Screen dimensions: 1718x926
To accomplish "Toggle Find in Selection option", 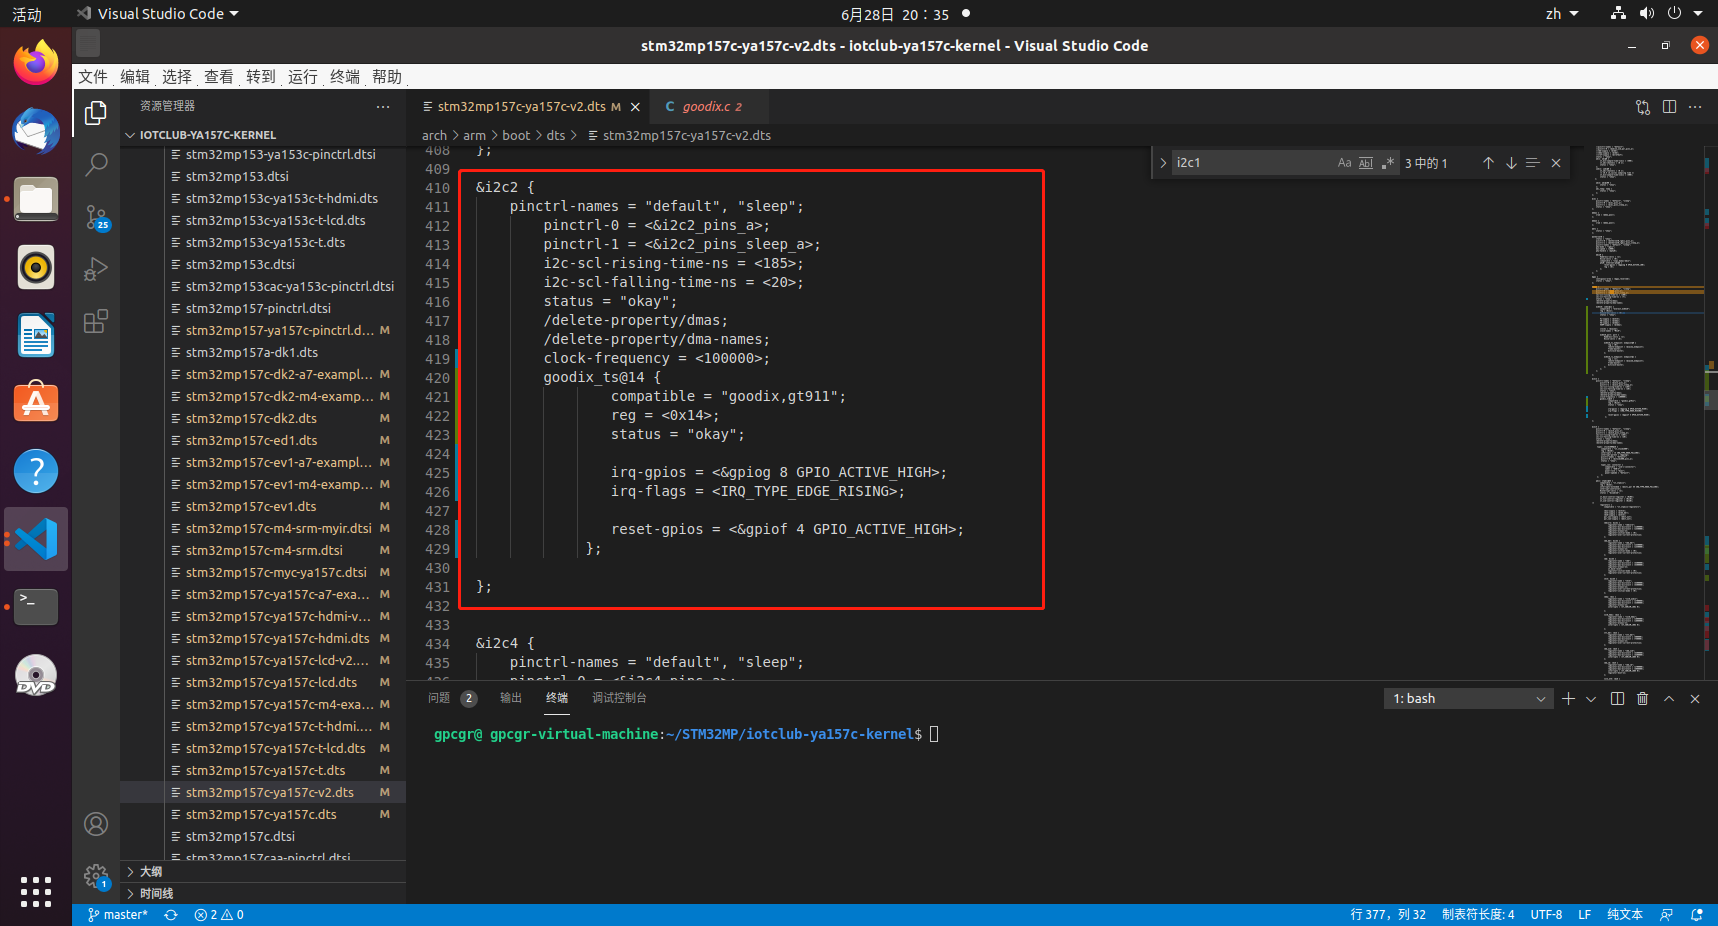I will click(1532, 163).
